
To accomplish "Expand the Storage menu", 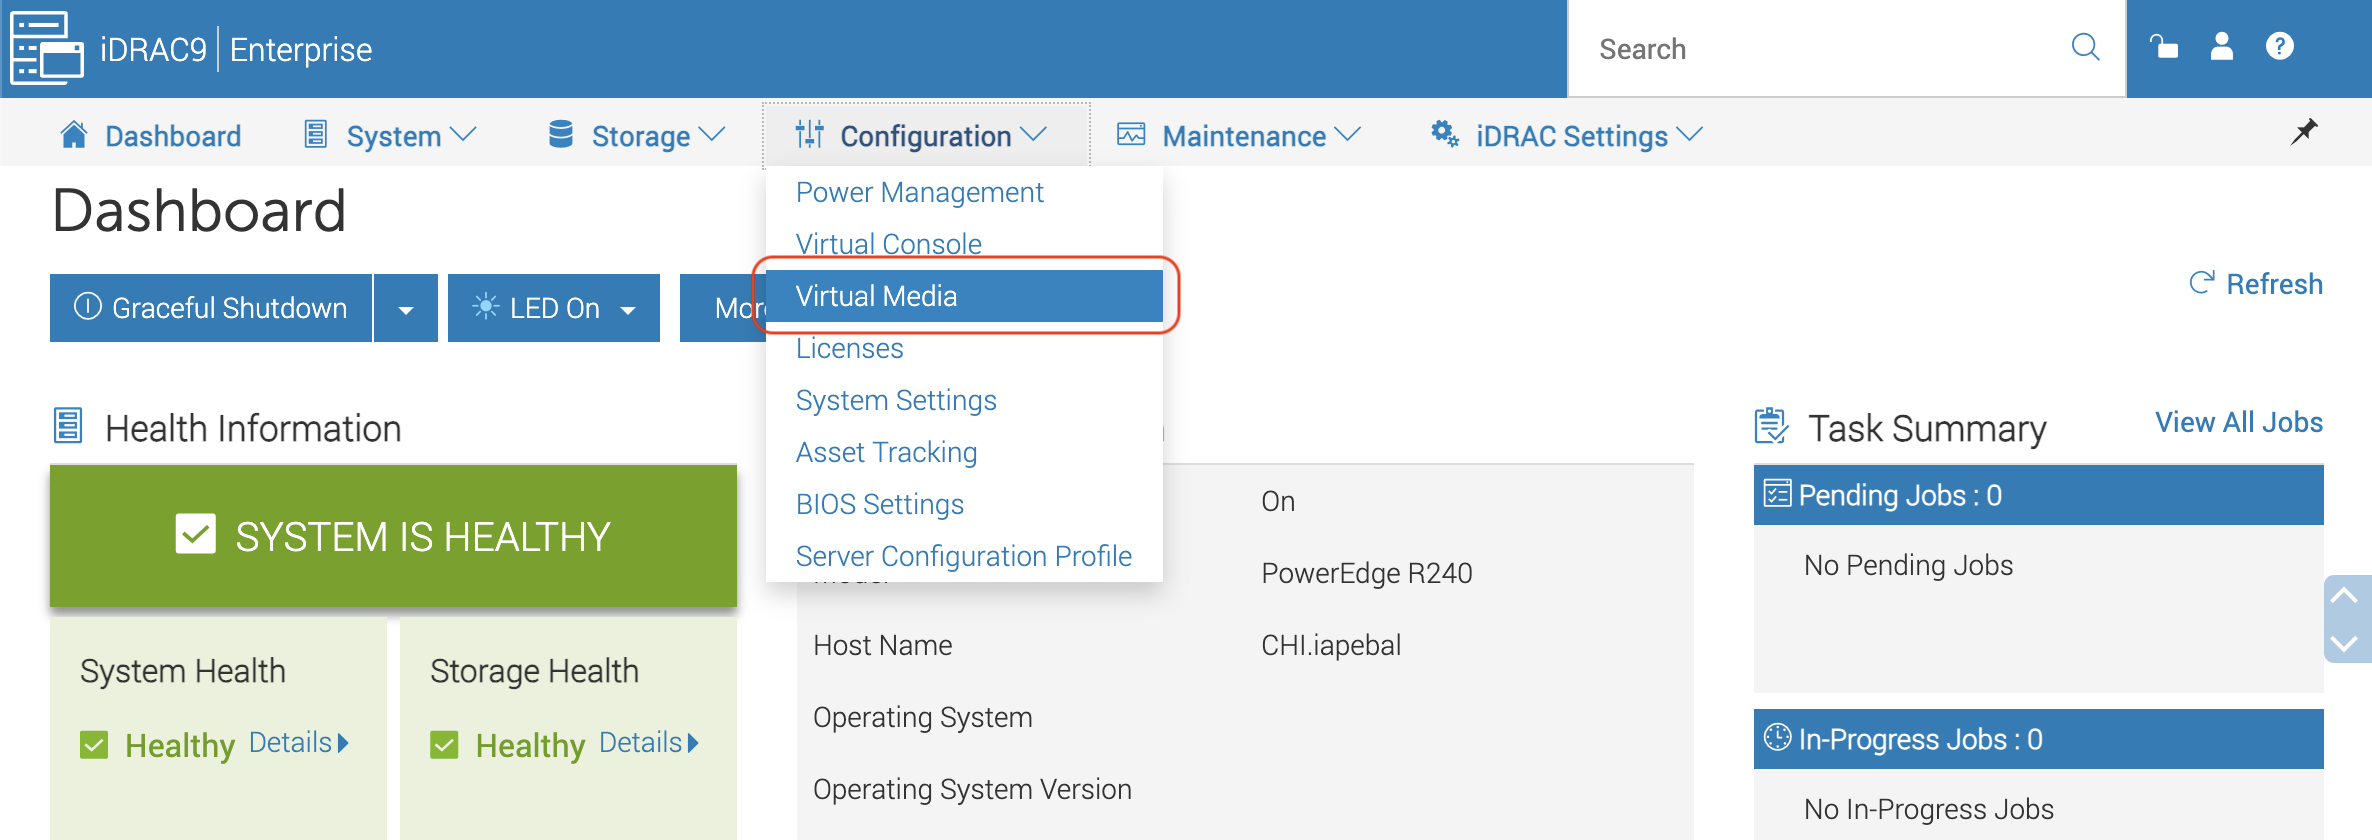I will coord(637,135).
